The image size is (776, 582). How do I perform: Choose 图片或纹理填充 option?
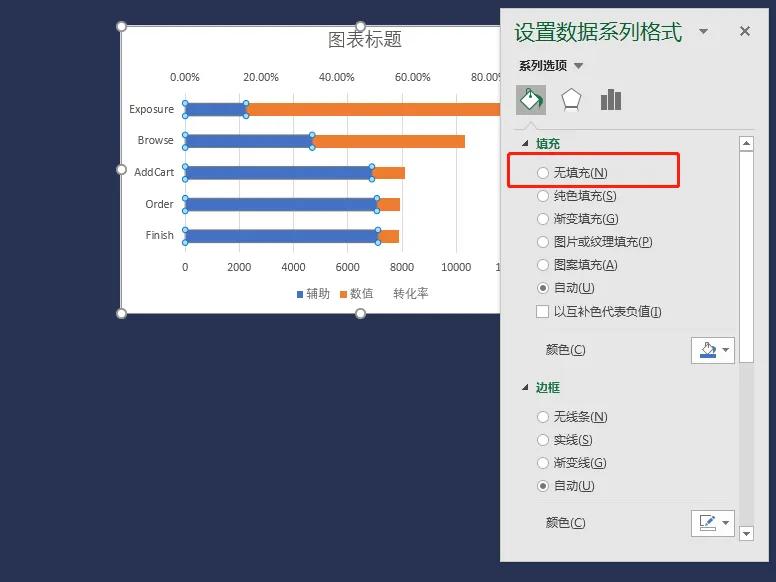click(543, 242)
